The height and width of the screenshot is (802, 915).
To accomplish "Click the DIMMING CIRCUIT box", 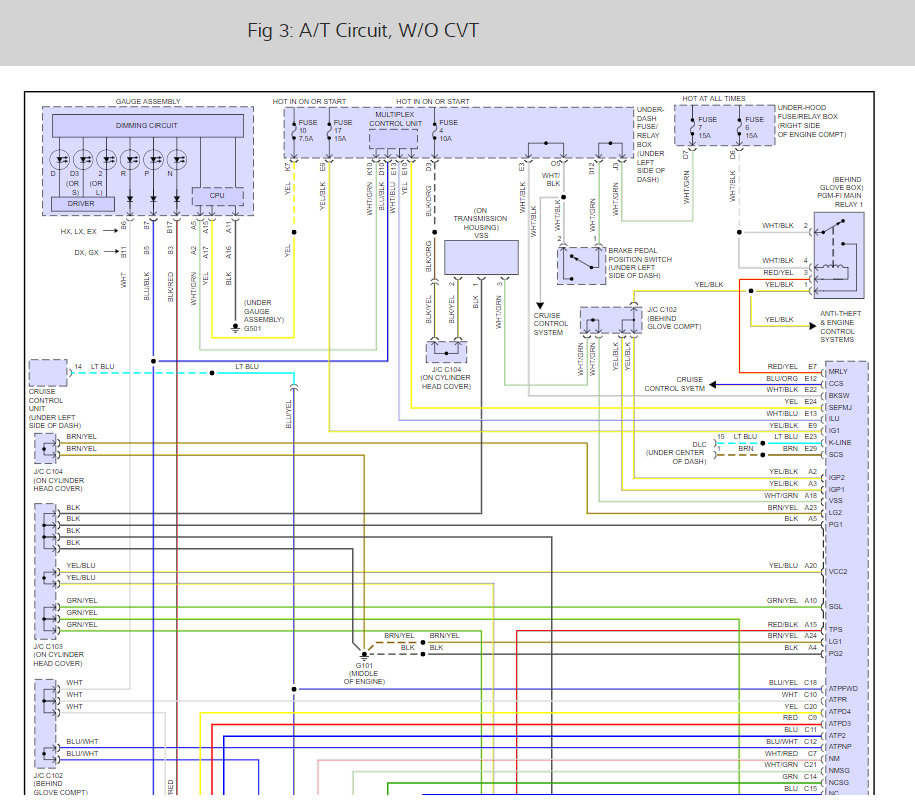I will (148, 125).
